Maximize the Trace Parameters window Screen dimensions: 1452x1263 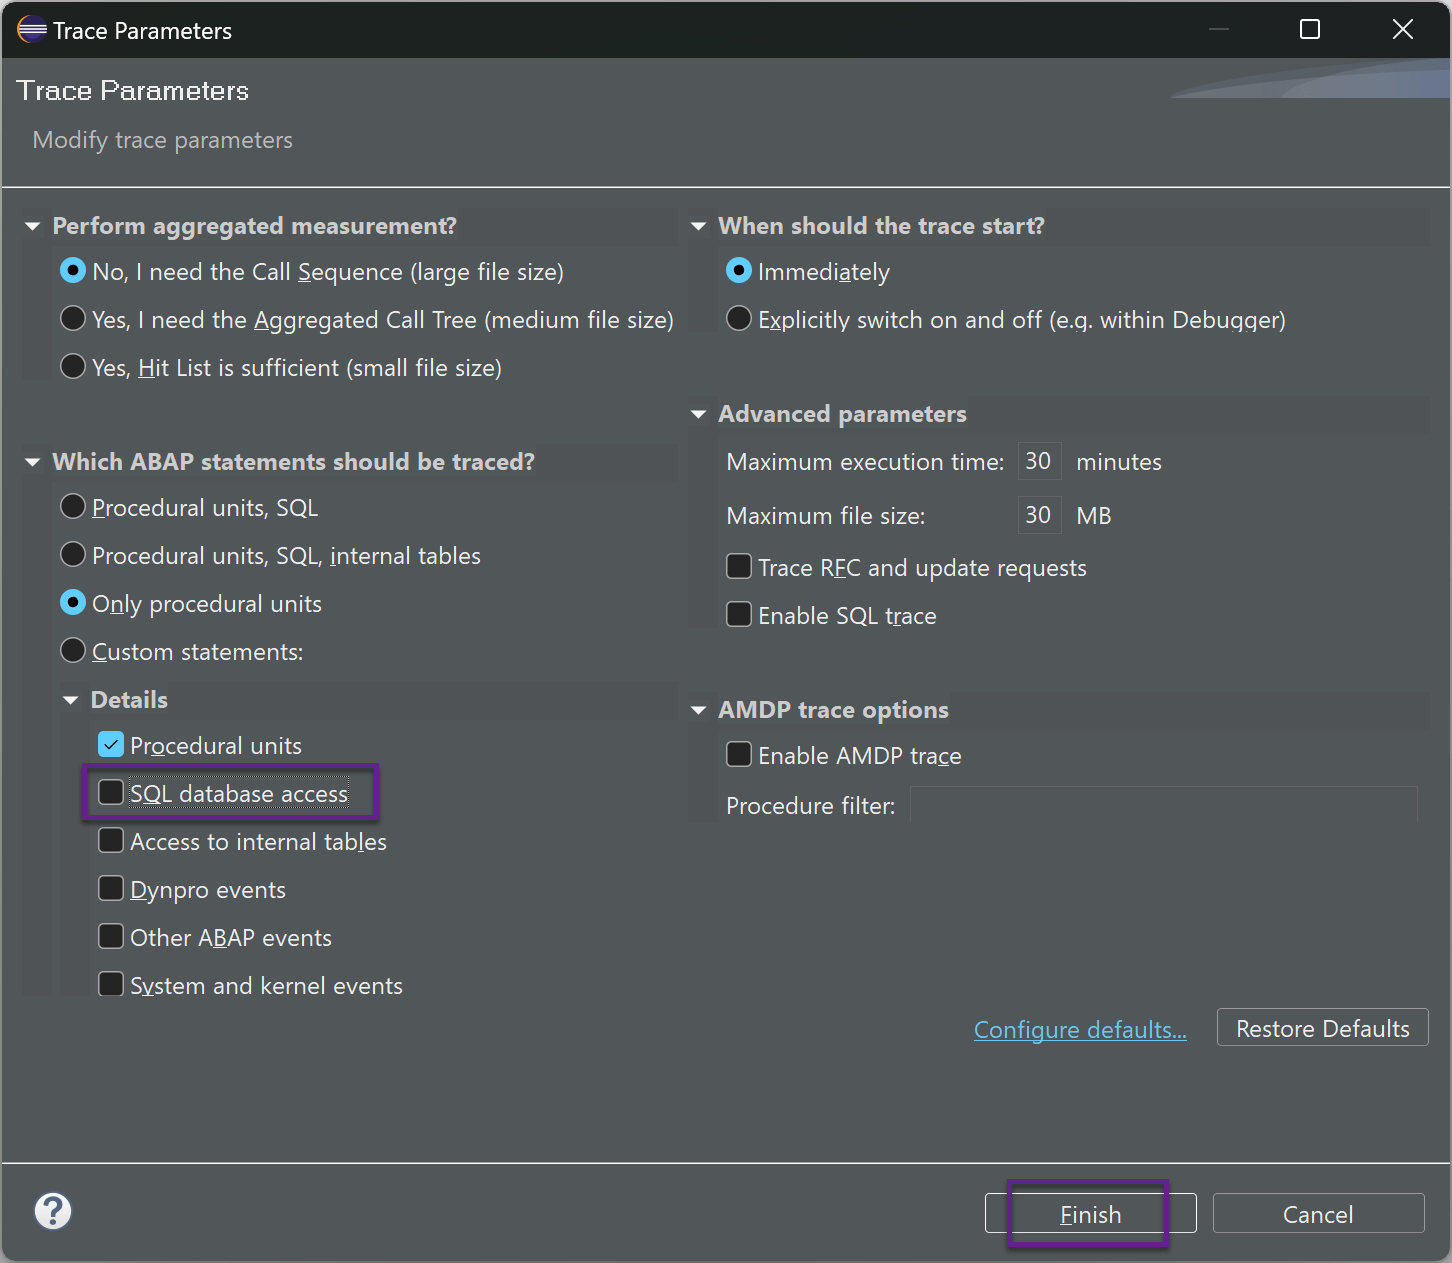[1309, 30]
